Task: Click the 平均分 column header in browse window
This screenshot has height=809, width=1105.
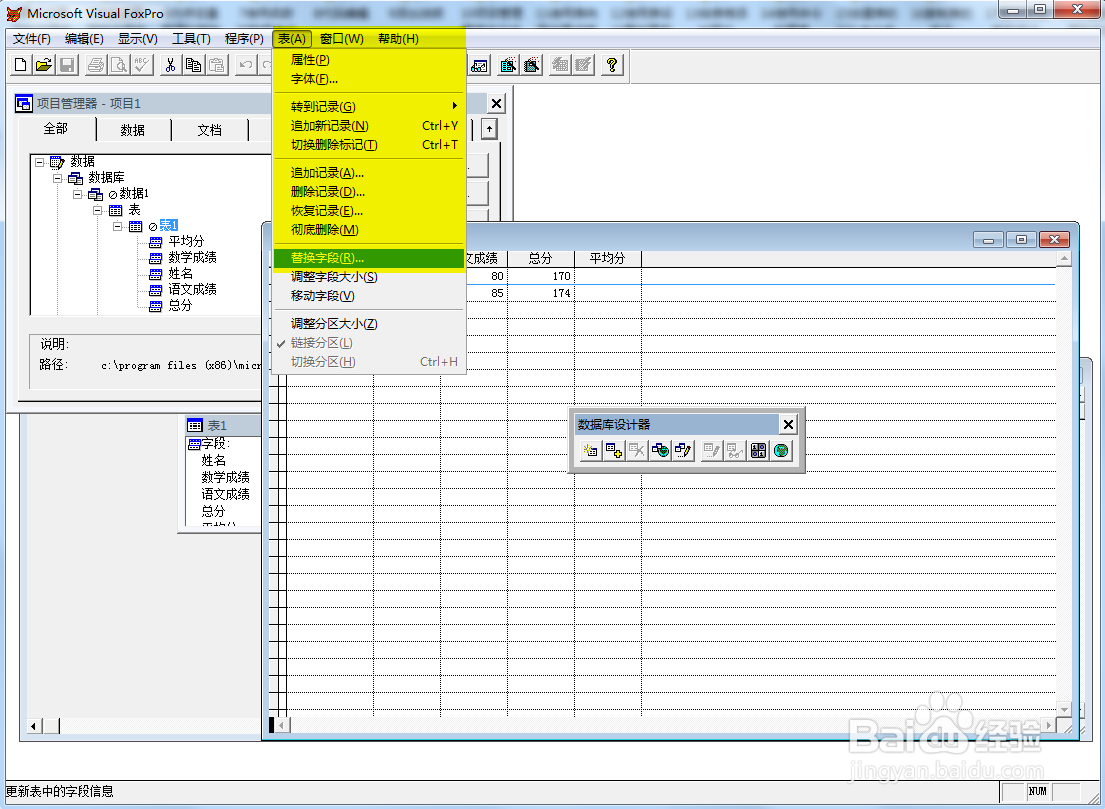Action: coord(607,259)
